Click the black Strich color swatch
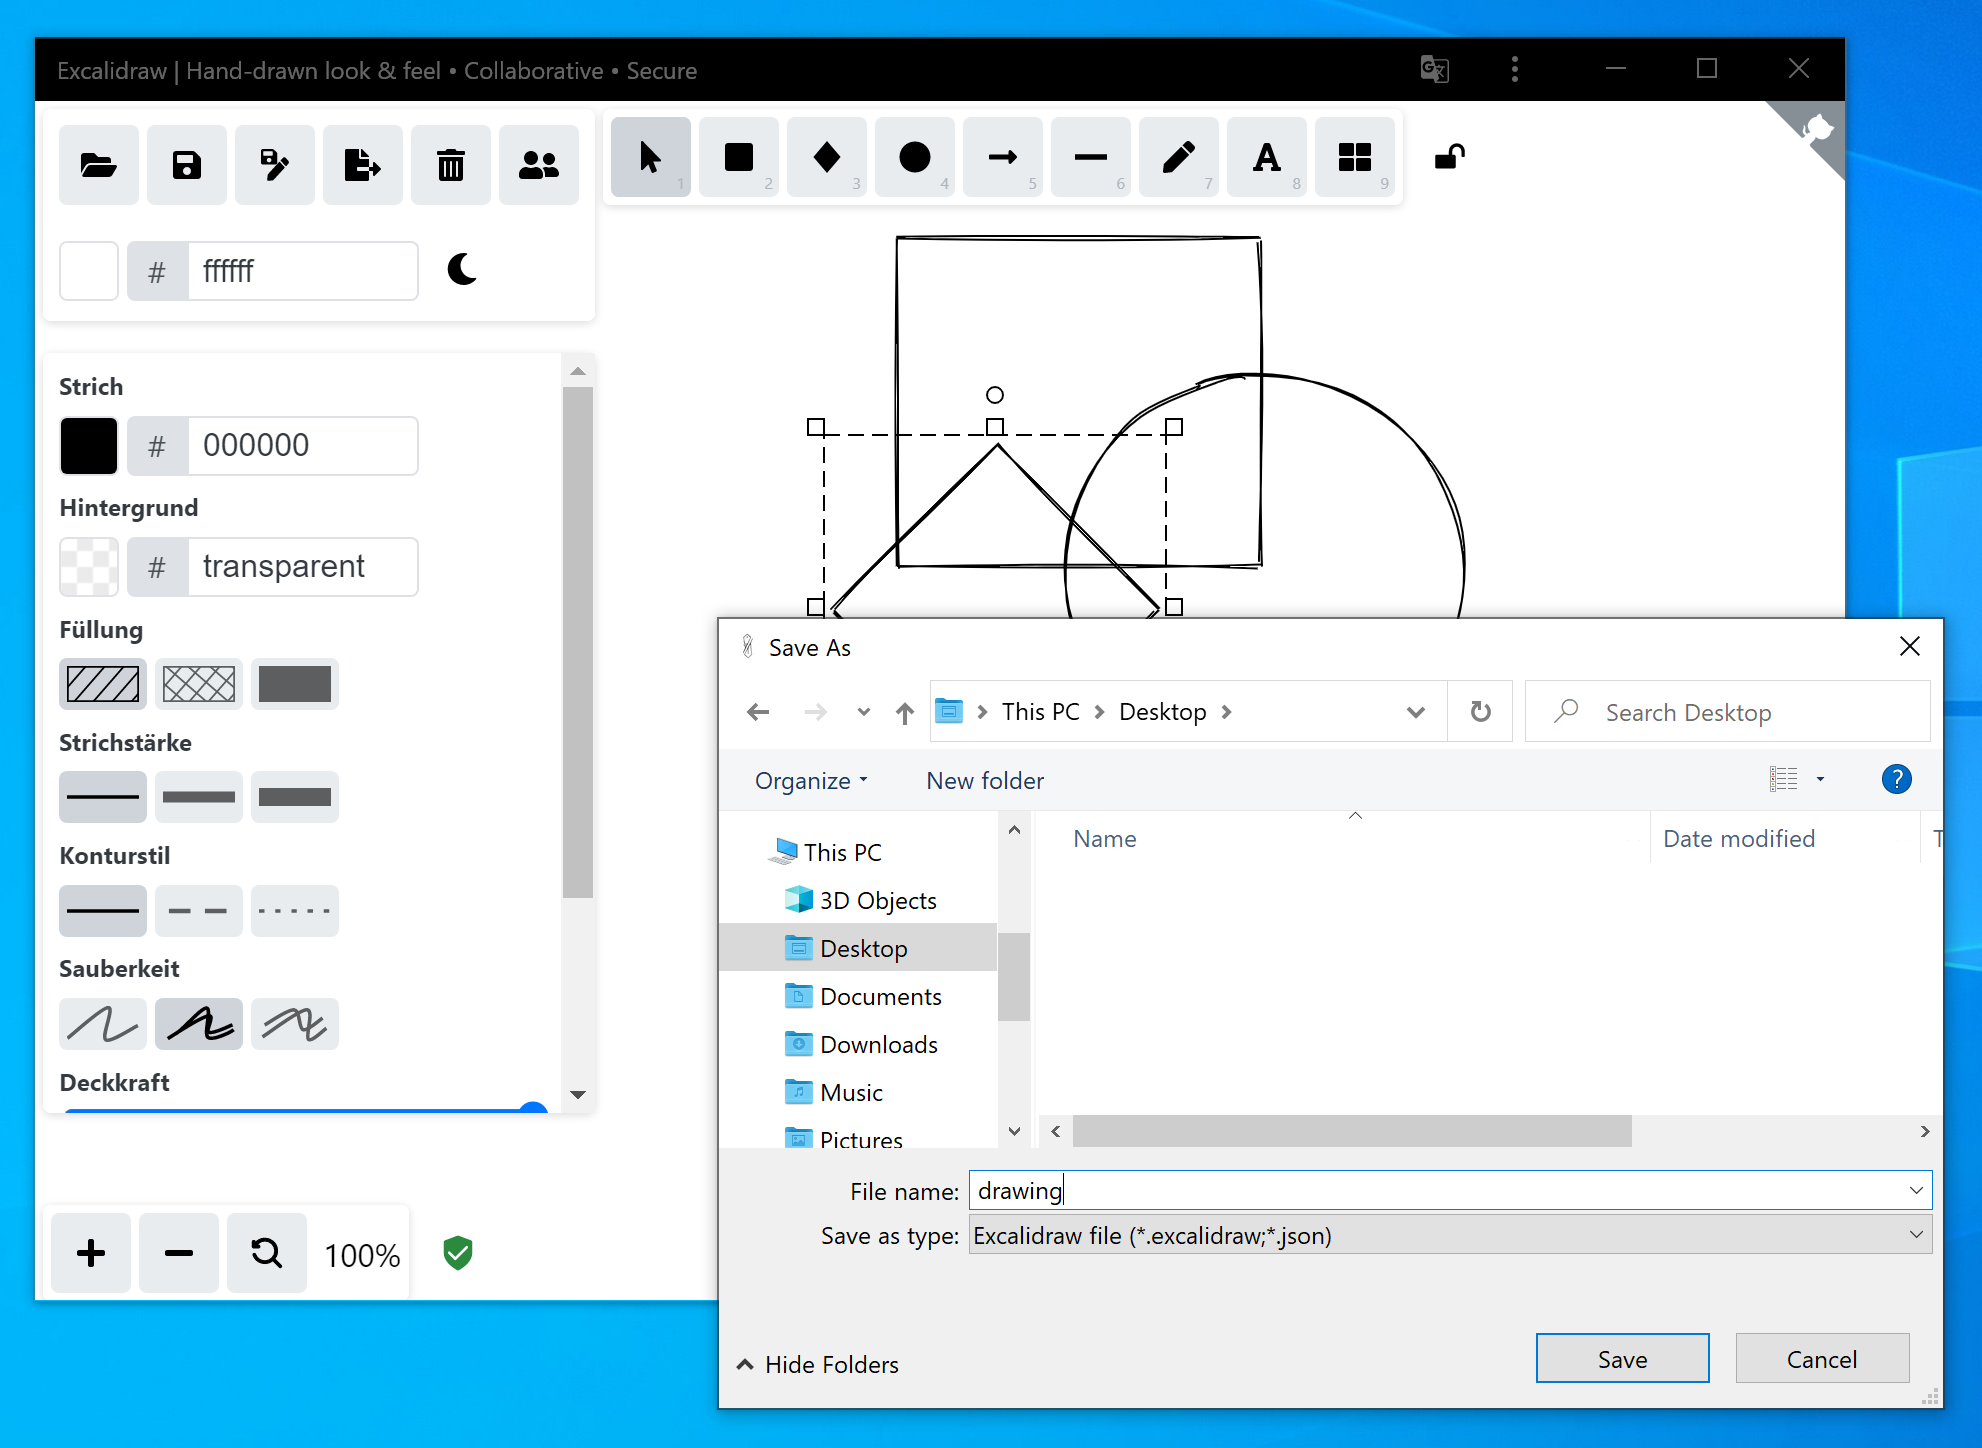Viewport: 1982px width, 1448px height. 89,445
